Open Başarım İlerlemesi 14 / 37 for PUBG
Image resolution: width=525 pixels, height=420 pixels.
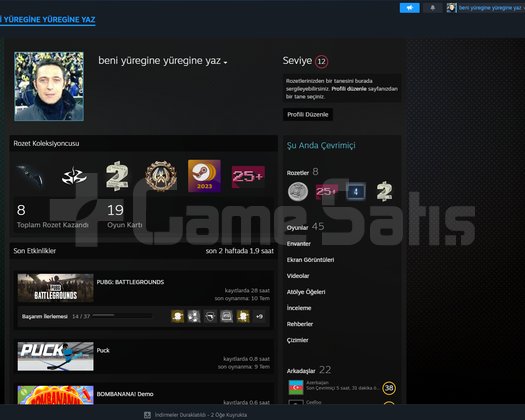coord(56,317)
